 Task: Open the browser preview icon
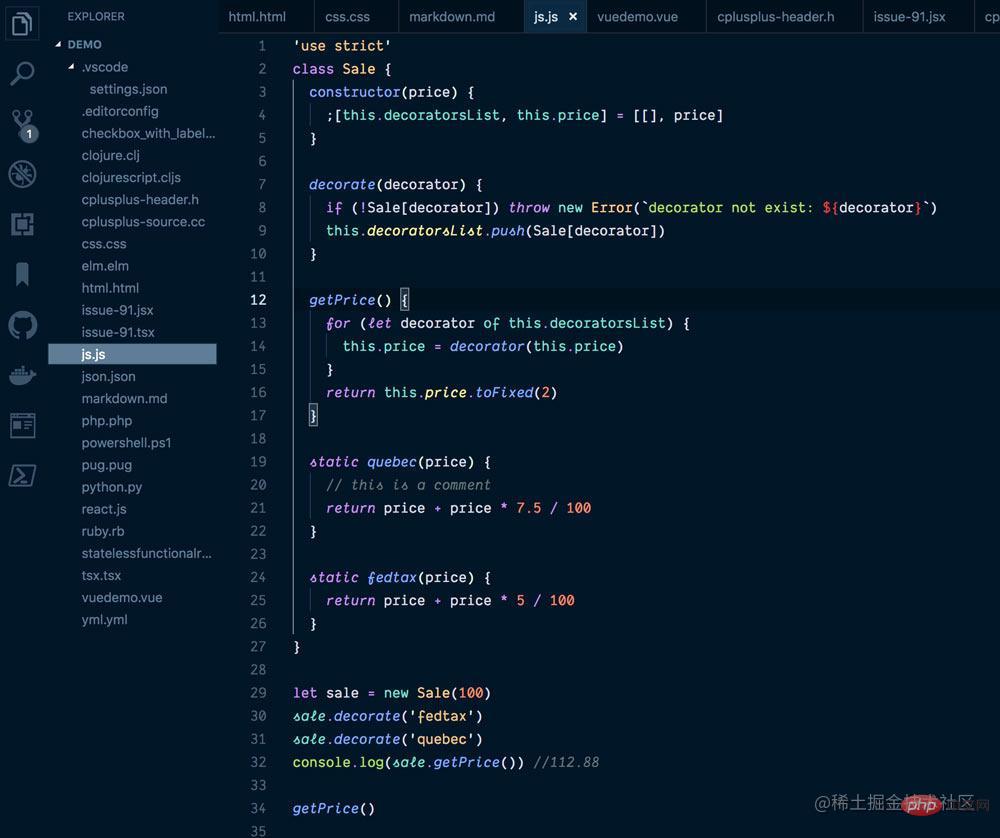(23, 425)
